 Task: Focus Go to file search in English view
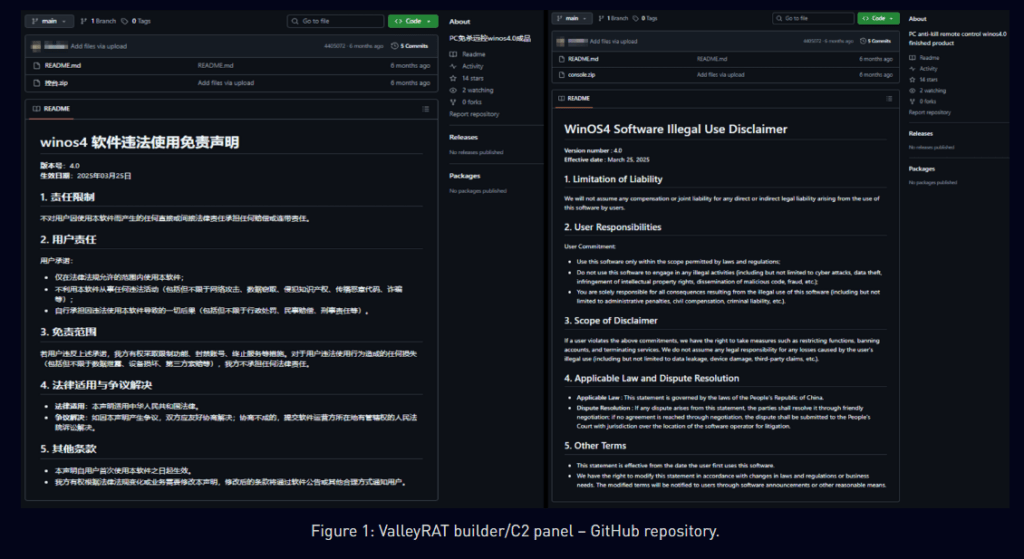813,18
